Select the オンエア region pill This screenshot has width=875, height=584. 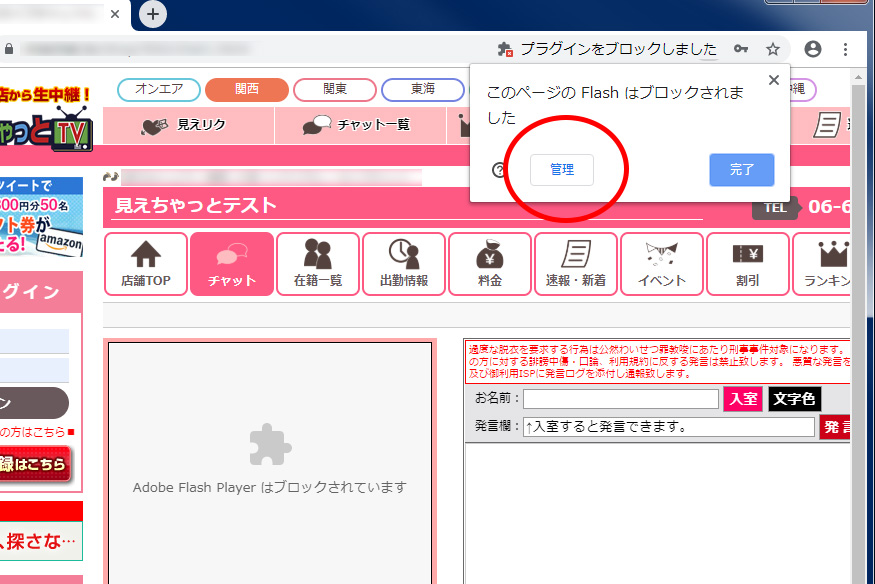point(159,89)
